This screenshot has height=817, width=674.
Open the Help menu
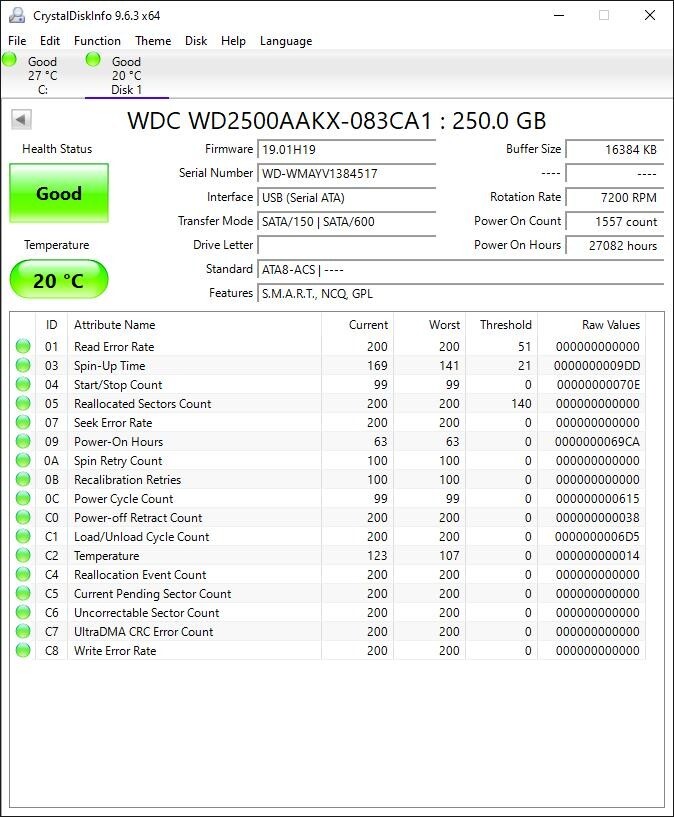233,41
